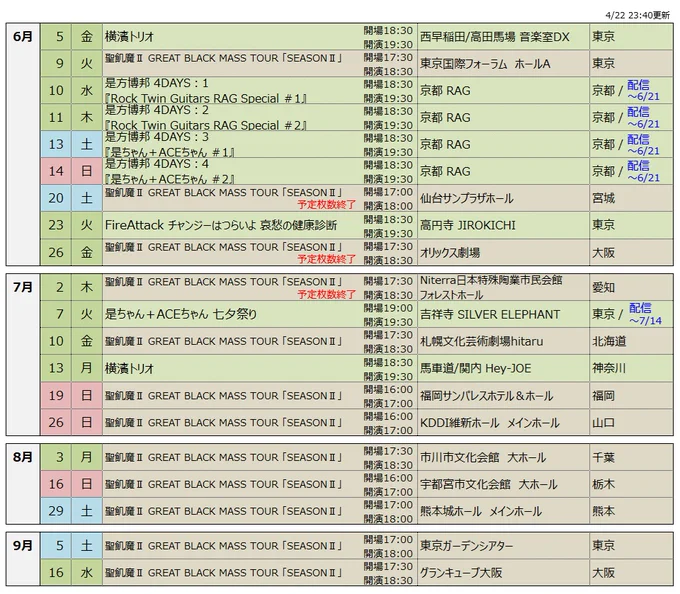Click date 19 日 cell in July
Image resolution: width=680 pixels, height=594 pixels.
[72, 395]
